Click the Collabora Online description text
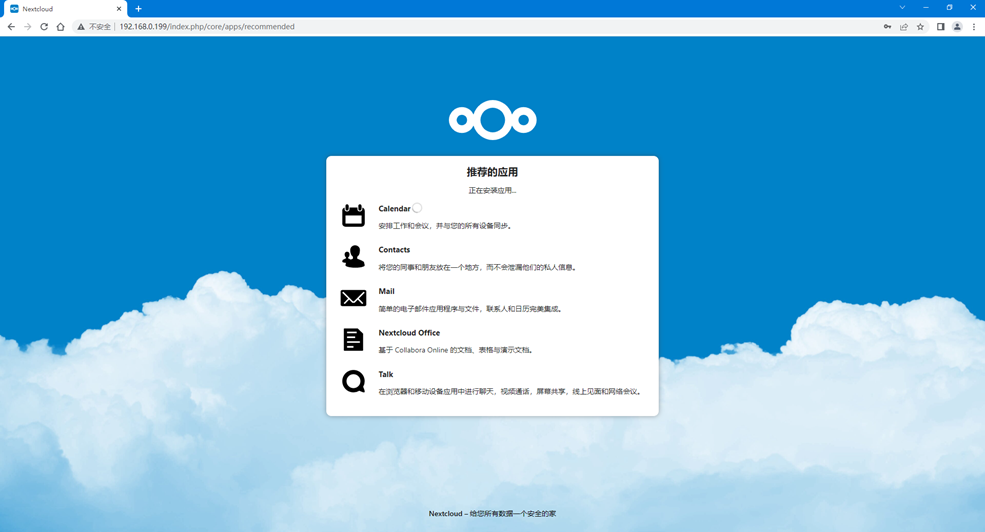Viewport: 985px width, 532px height. click(x=457, y=350)
